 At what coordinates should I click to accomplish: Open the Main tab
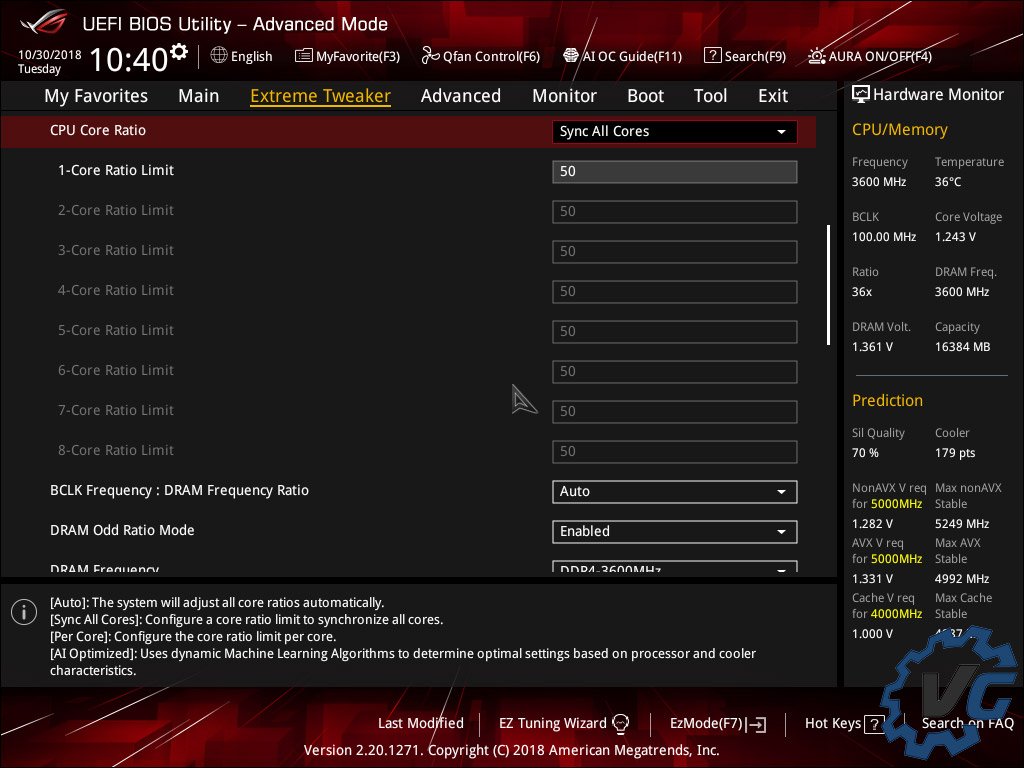coord(199,96)
